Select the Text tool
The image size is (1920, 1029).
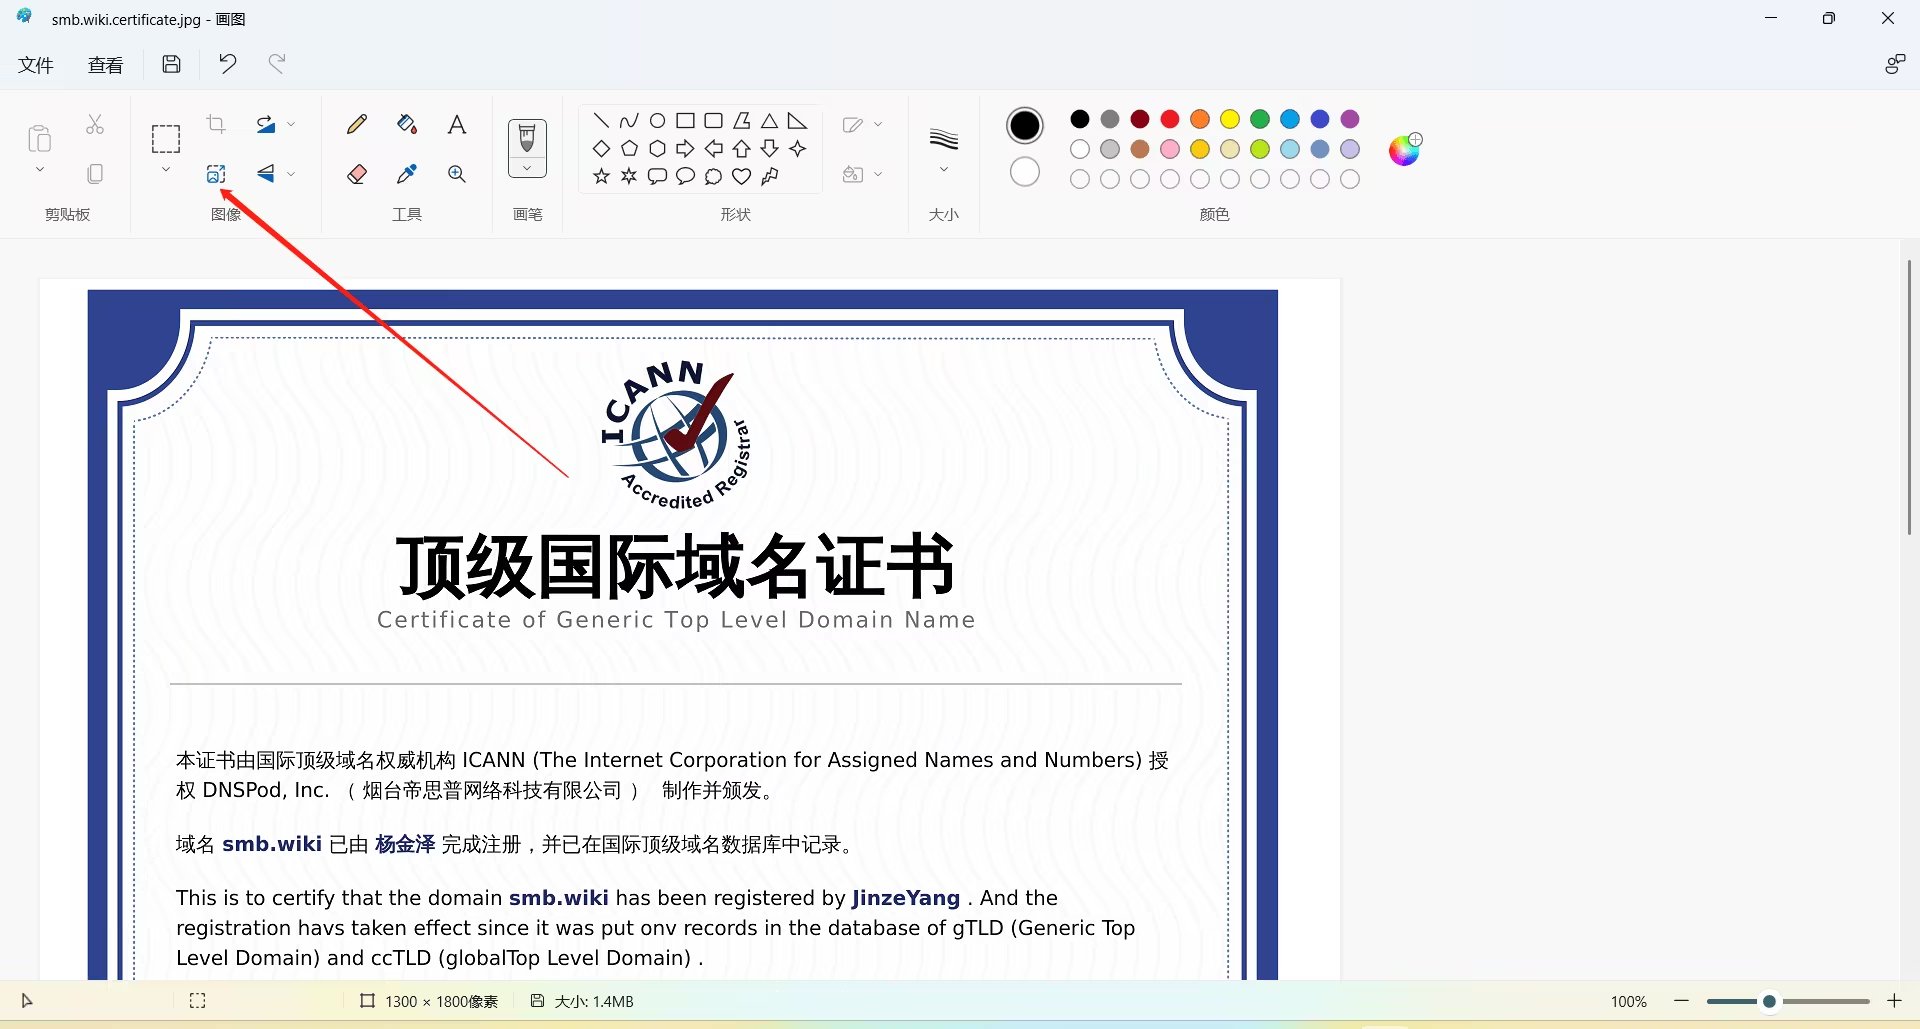[456, 123]
